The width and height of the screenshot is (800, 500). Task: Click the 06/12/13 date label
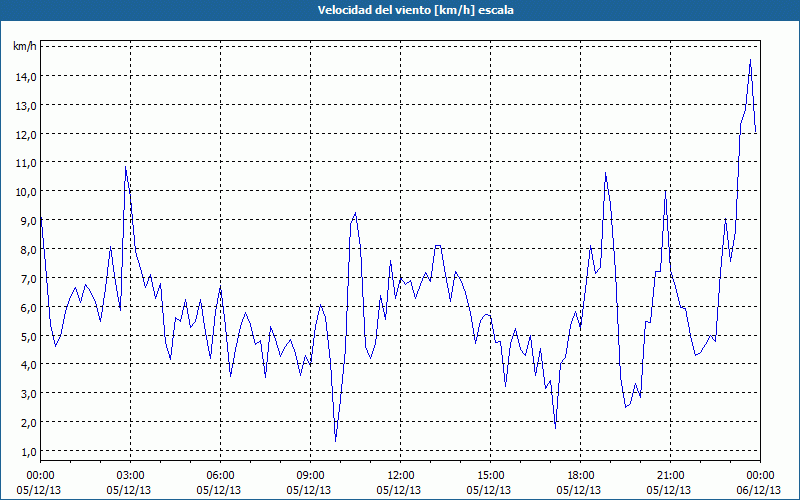[x=759, y=490]
